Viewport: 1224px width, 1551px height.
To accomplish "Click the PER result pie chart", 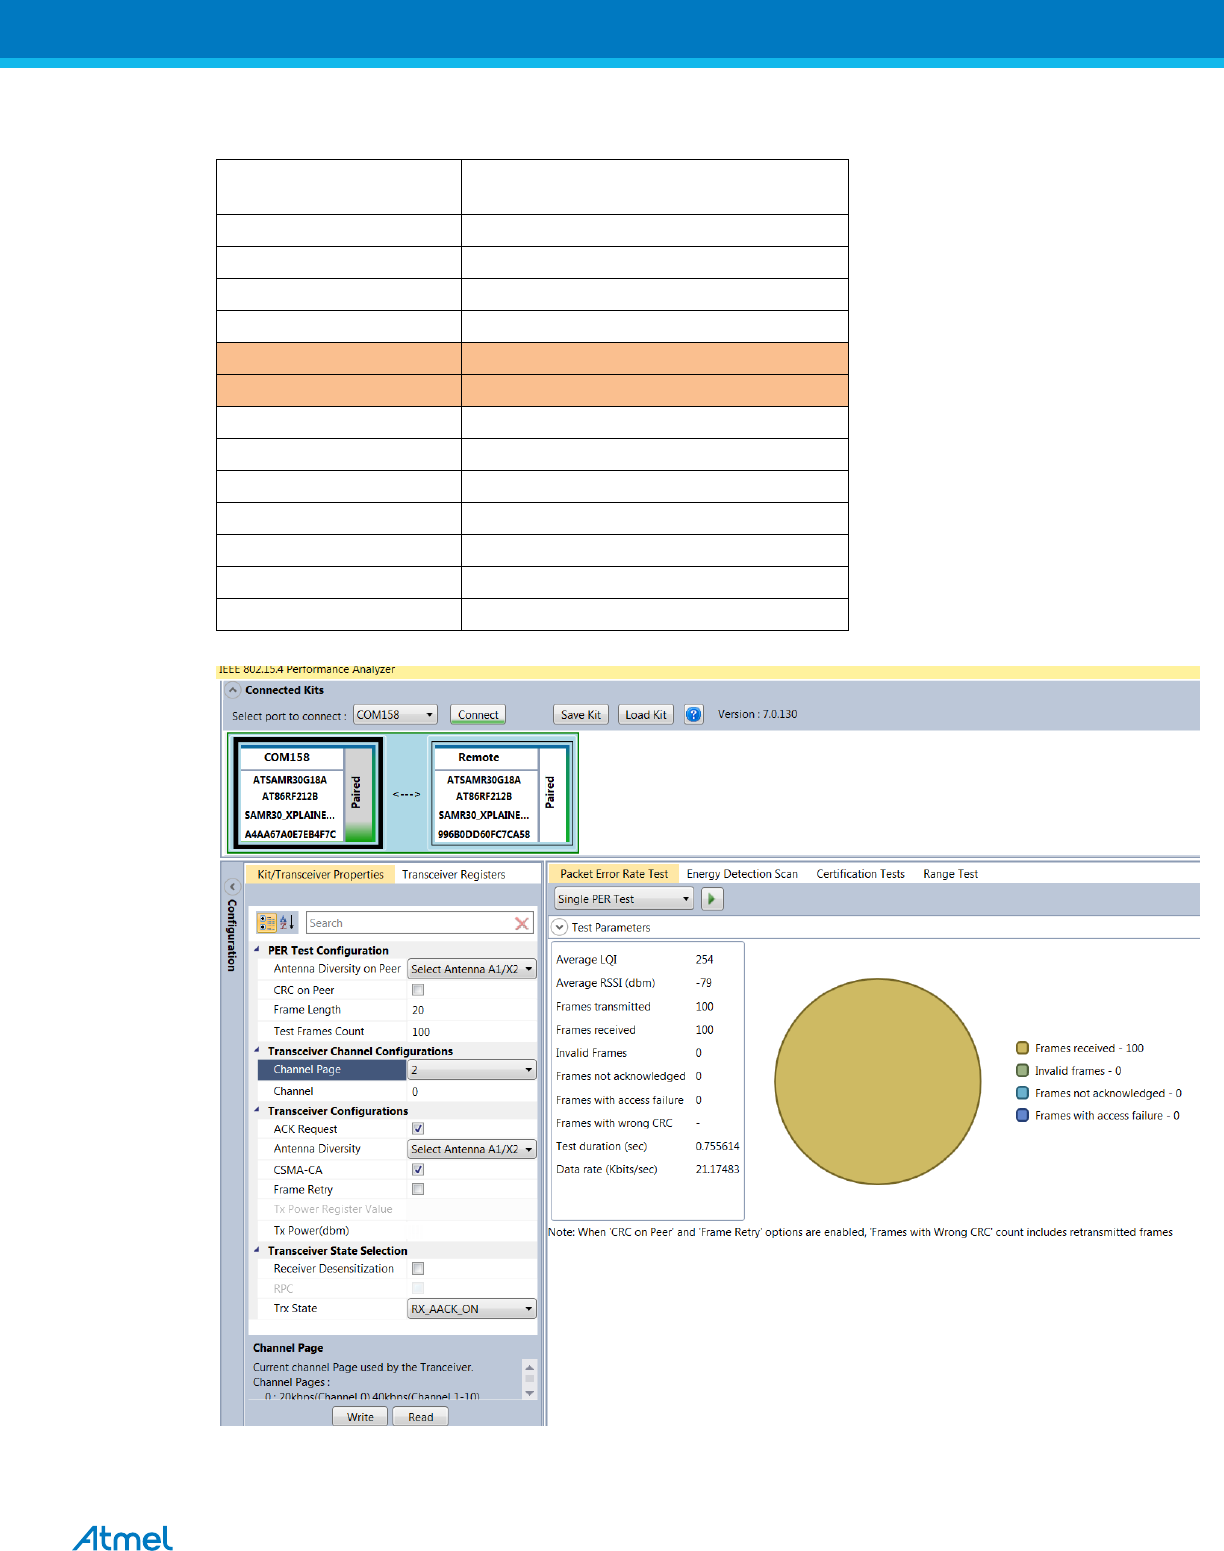I will pos(878,1081).
